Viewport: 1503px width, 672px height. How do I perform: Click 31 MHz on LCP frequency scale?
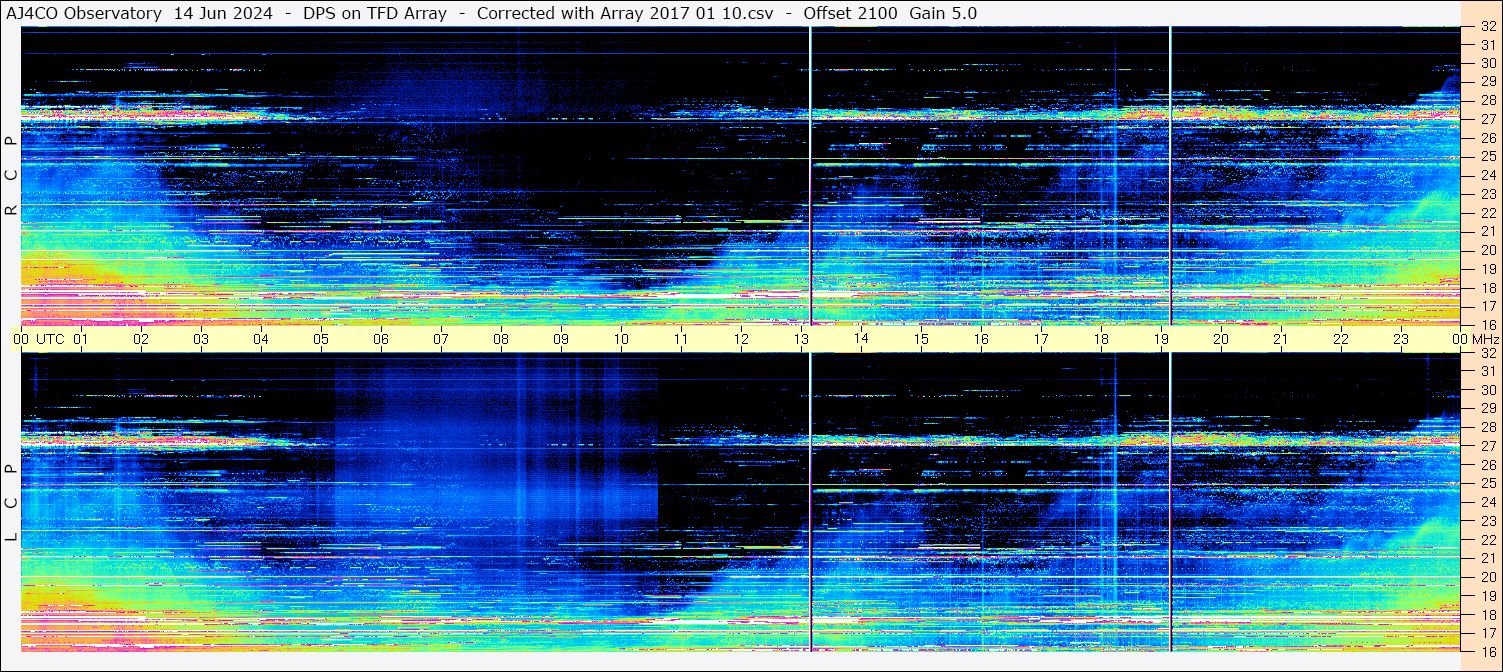[x=1487, y=371]
